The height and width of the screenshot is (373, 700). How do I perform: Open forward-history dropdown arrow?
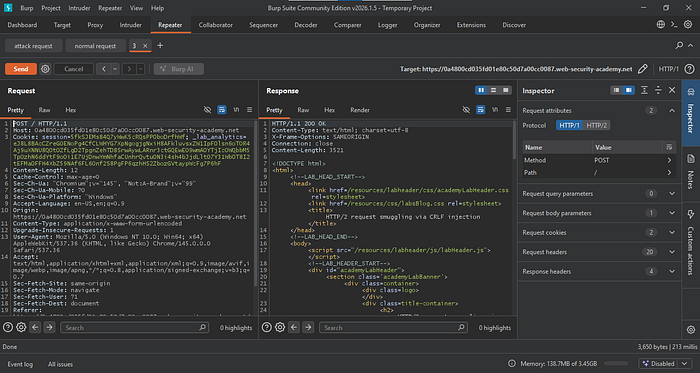pos(141,69)
